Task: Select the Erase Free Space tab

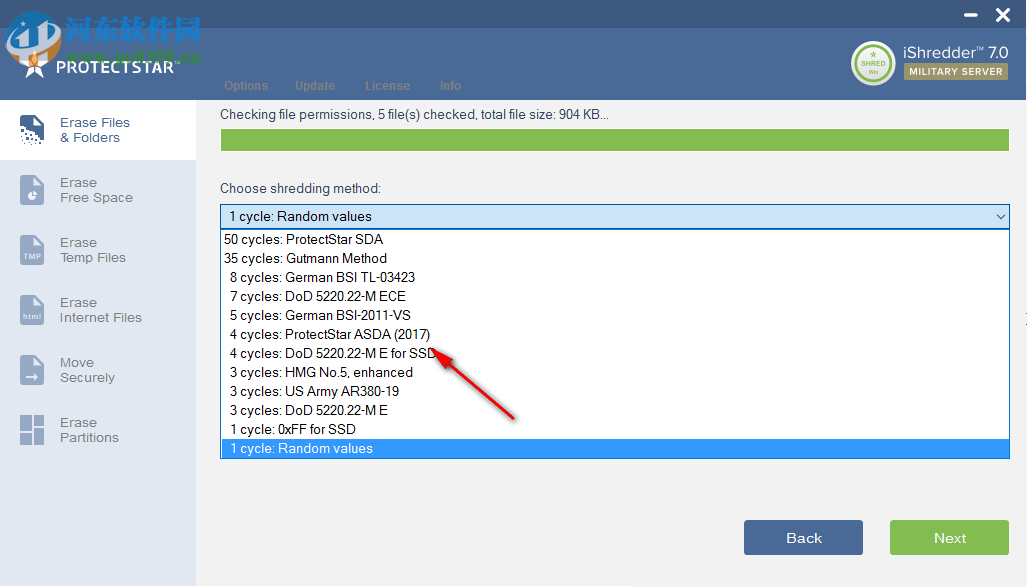Action: click(98, 190)
